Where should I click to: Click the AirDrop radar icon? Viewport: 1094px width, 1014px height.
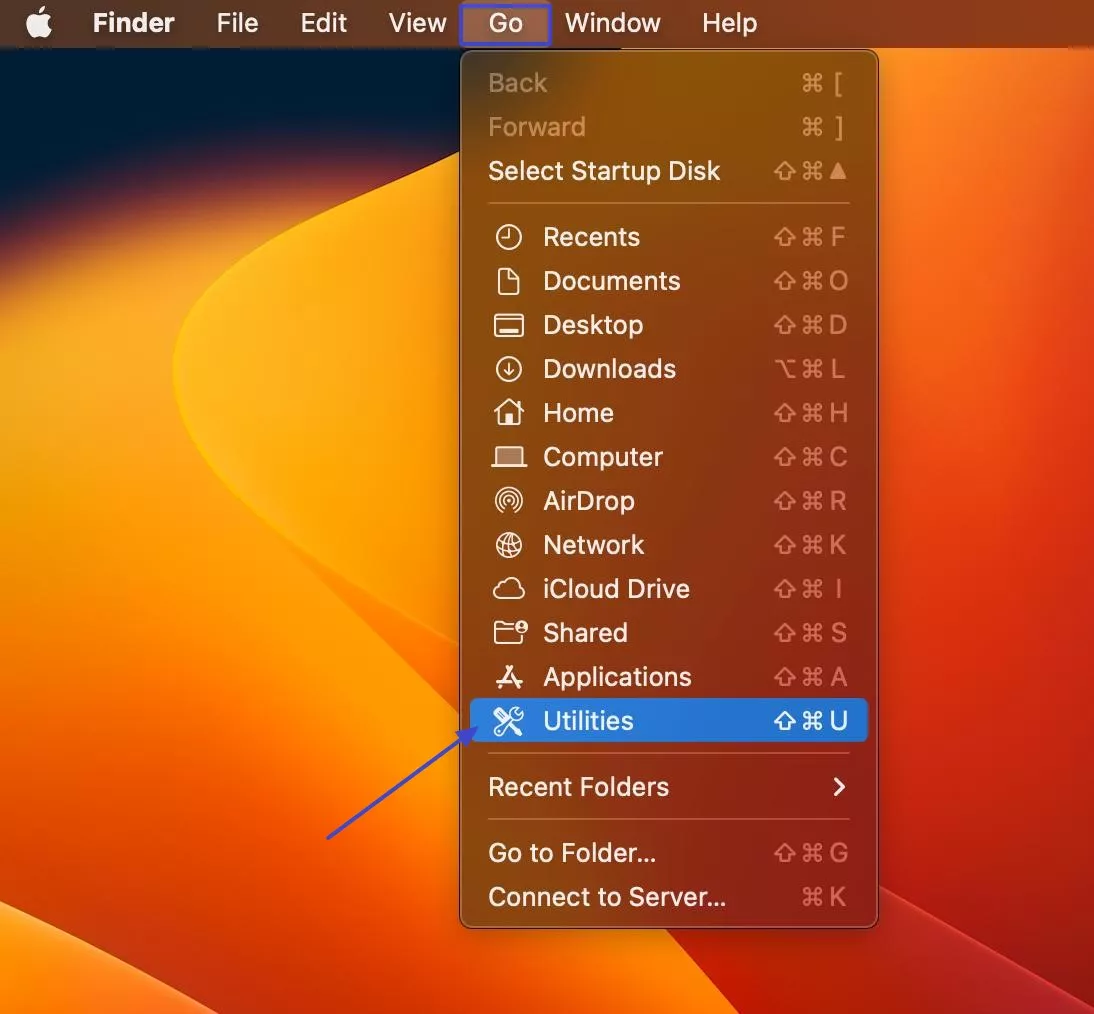pos(509,501)
